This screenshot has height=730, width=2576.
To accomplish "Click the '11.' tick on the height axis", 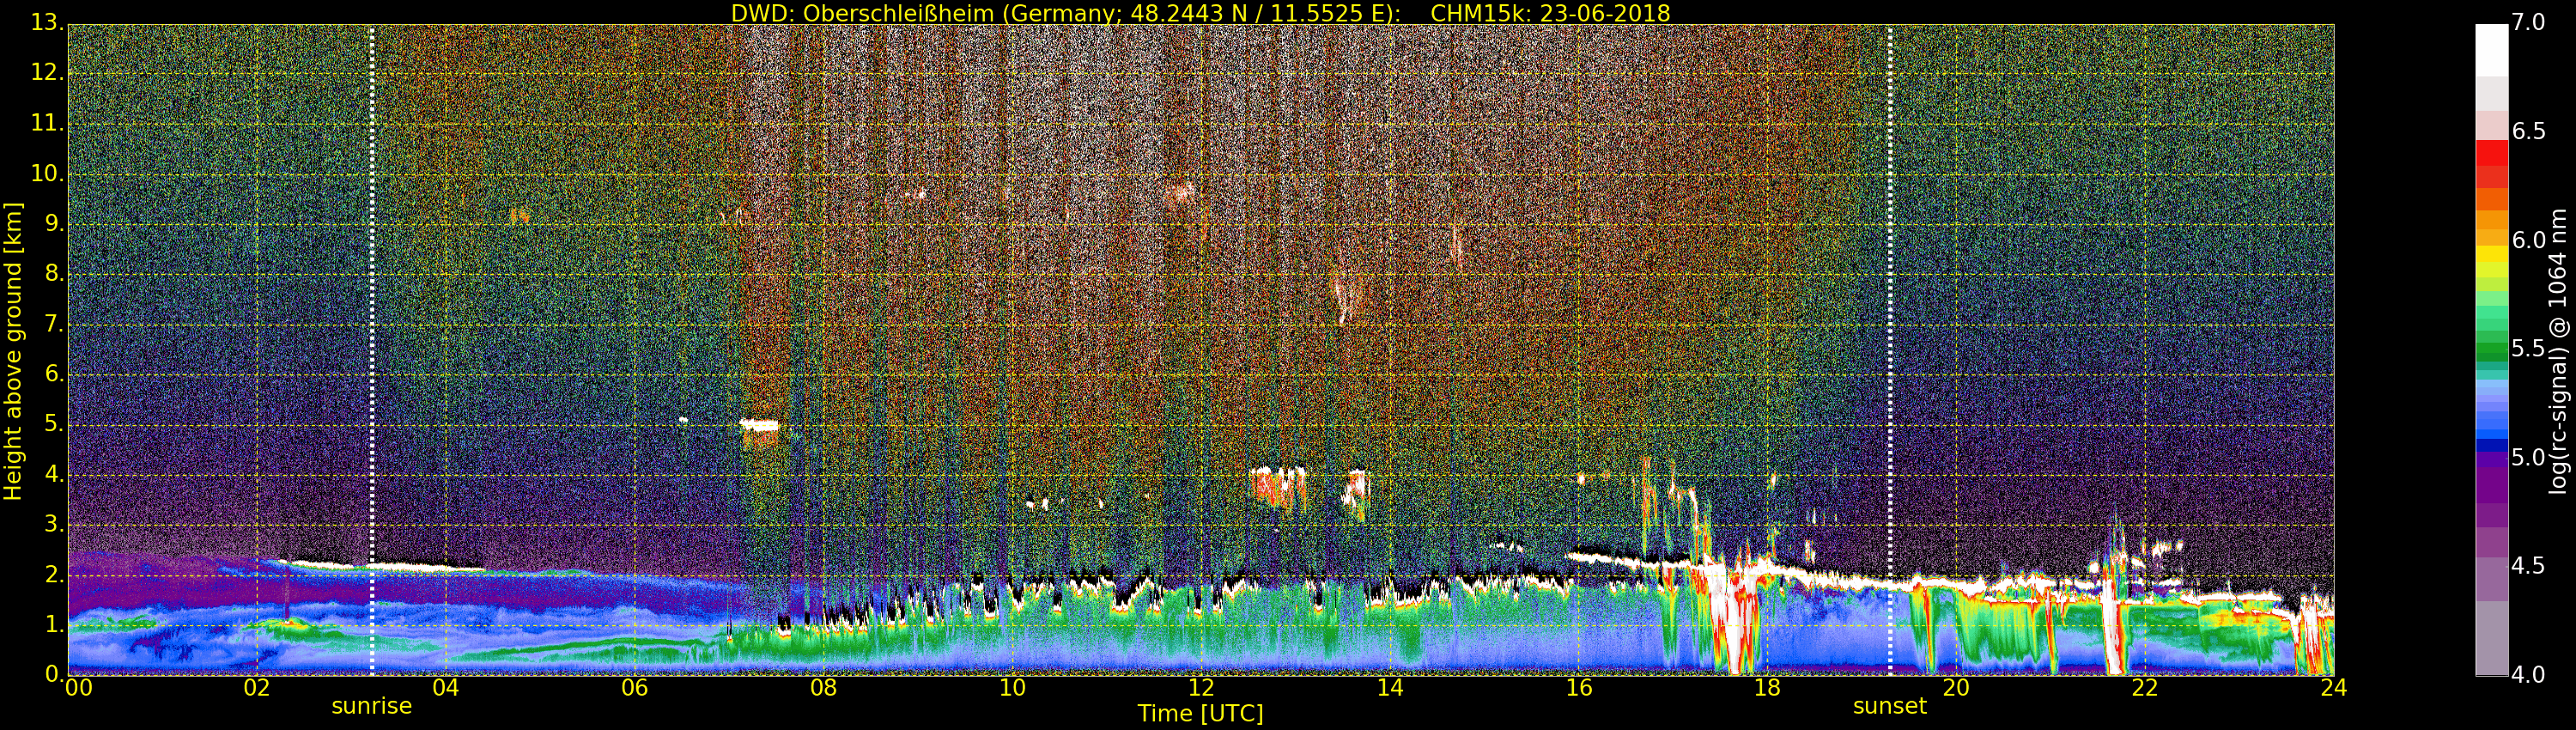I will coord(47,123).
